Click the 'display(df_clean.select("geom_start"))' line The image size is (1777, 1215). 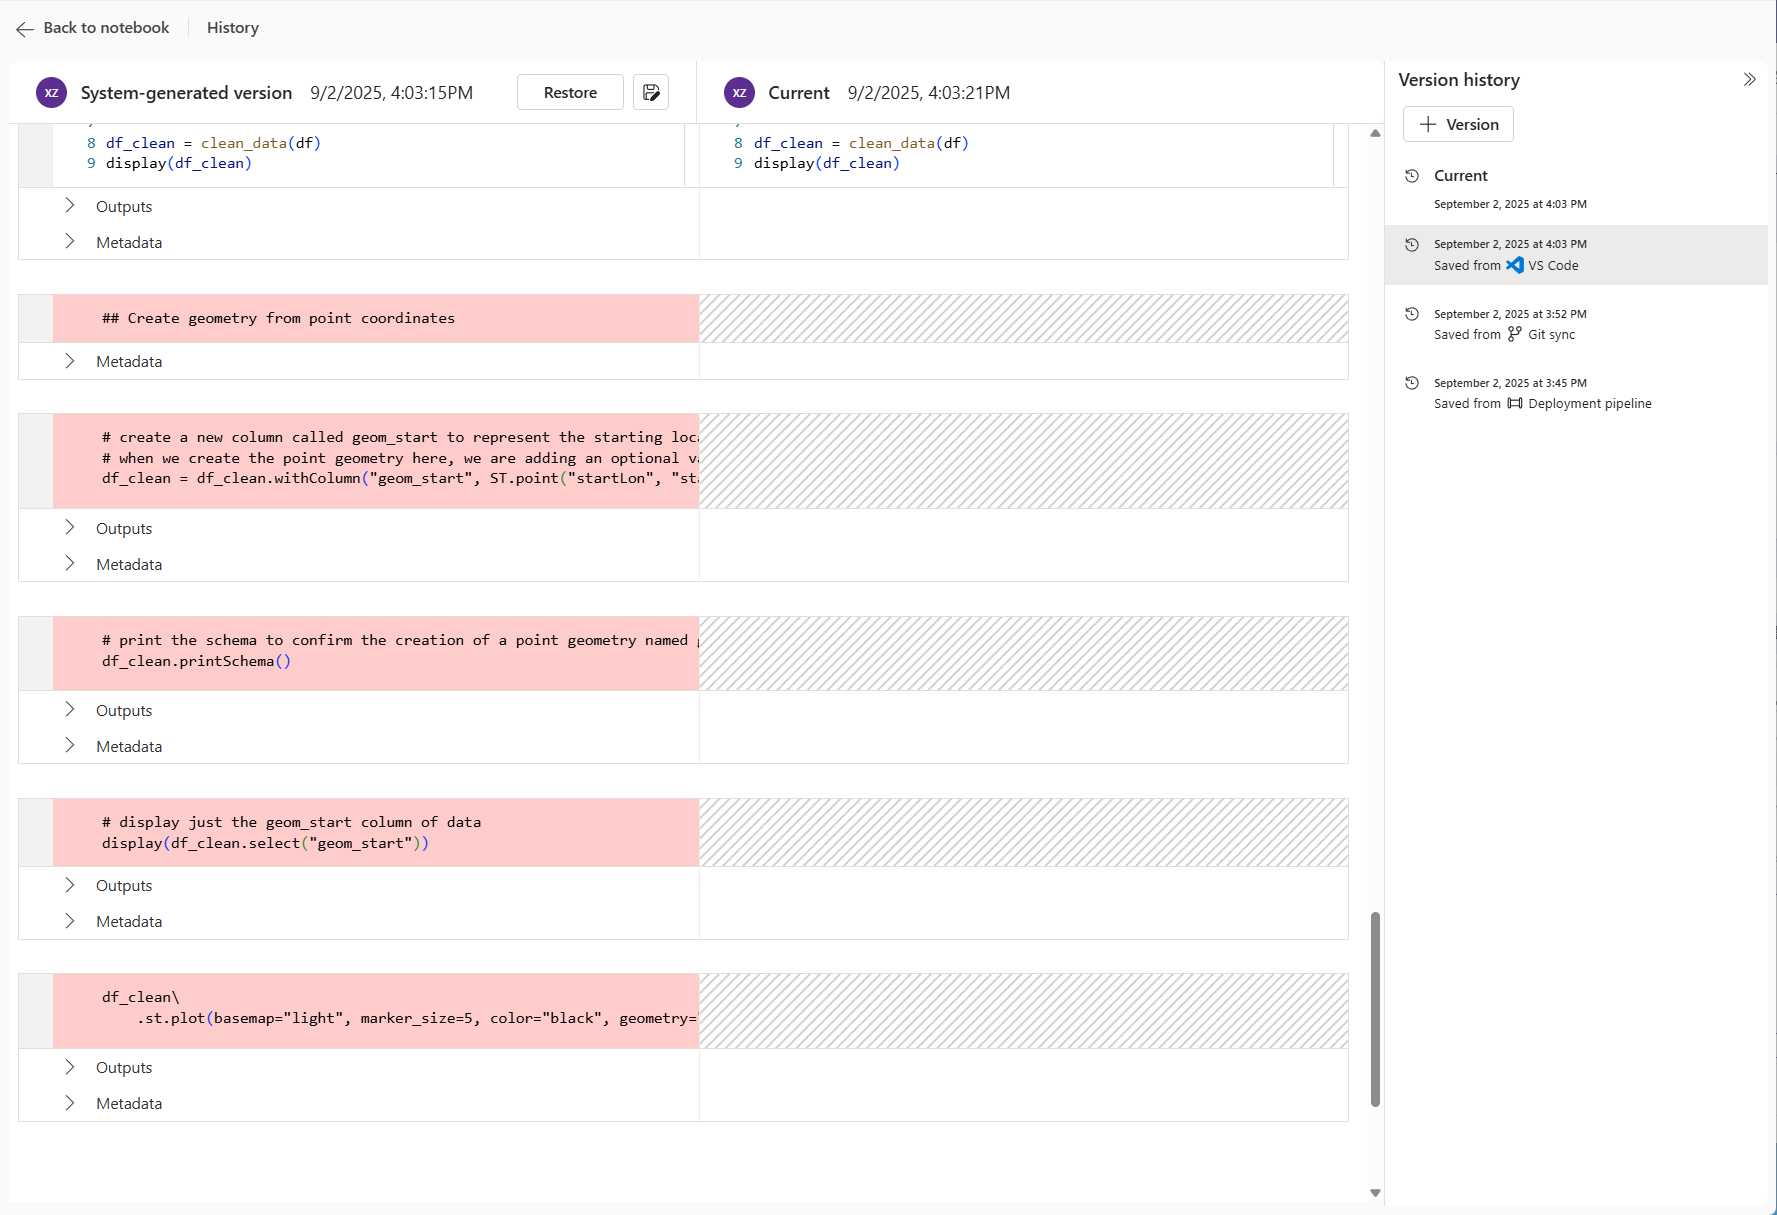click(x=265, y=844)
